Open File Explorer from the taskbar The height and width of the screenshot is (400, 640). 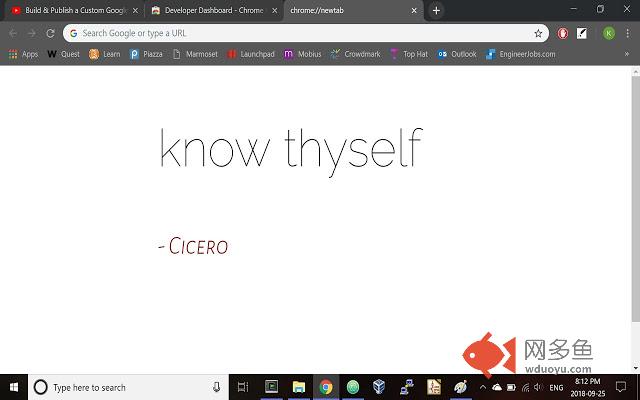pyautogui.click(x=298, y=387)
